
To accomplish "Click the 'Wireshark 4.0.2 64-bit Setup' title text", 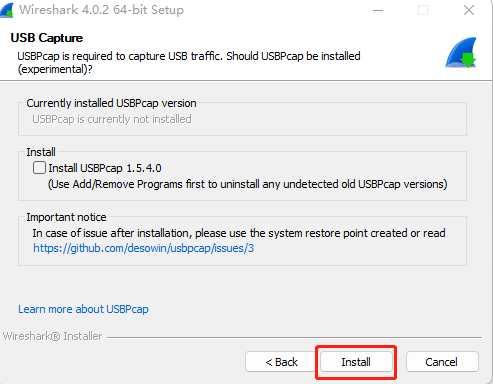I will coord(101,10).
